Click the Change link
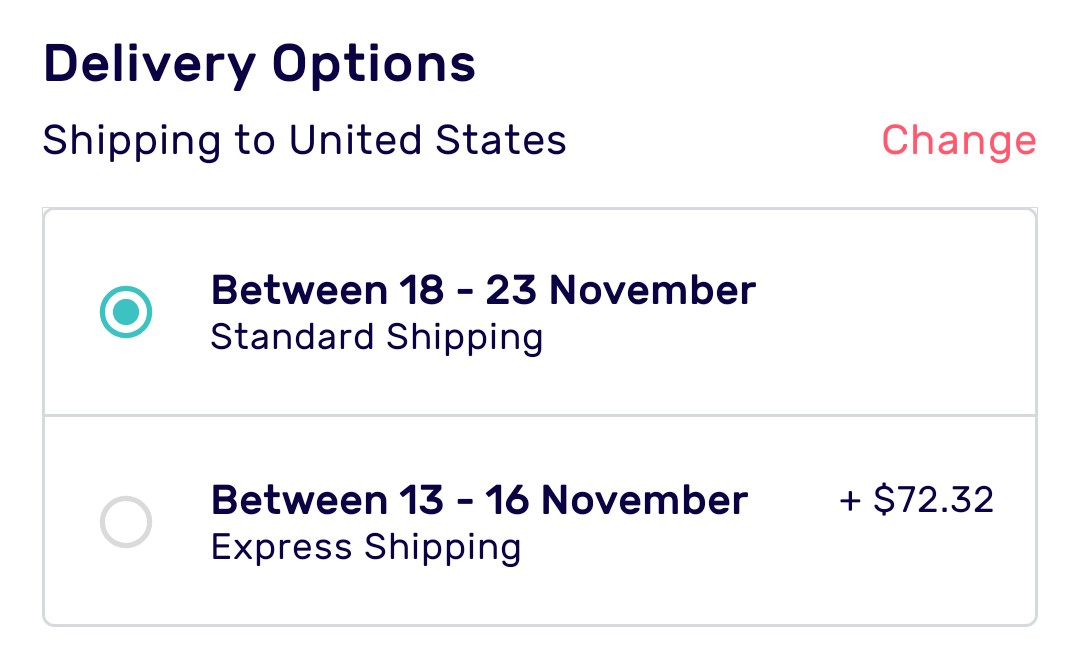Image resolution: width=1080 pixels, height=667 pixels. pos(958,140)
